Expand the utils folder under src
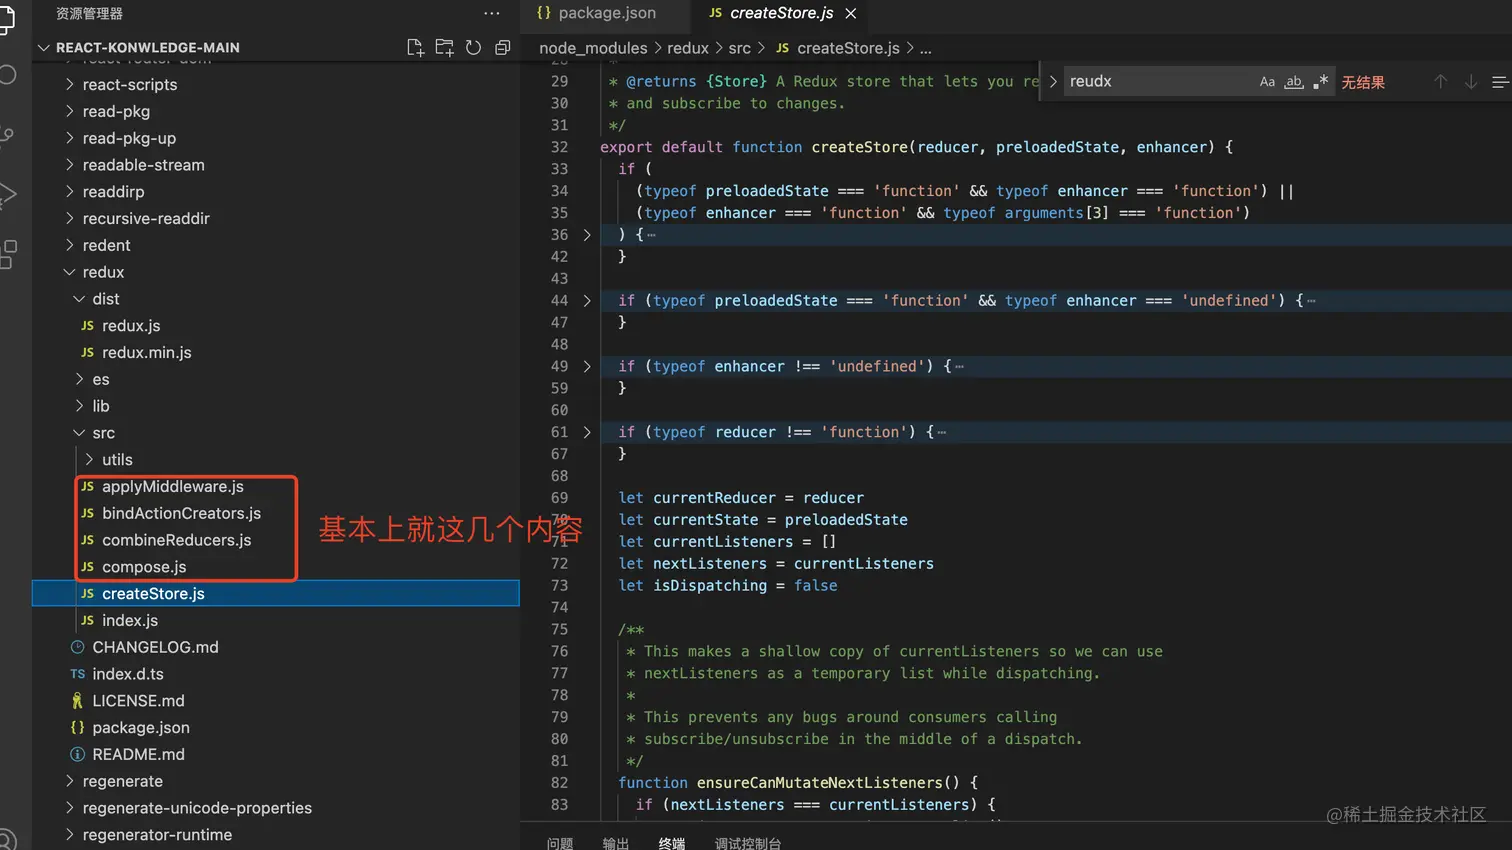Image resolution: width=1512 pixels, height=850 pixels. [x=116, y=460]
